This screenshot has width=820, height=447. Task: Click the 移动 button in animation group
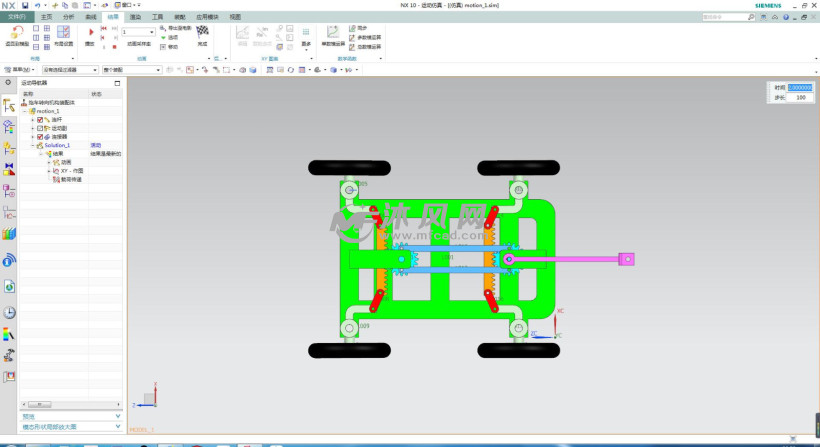point(169,47)
